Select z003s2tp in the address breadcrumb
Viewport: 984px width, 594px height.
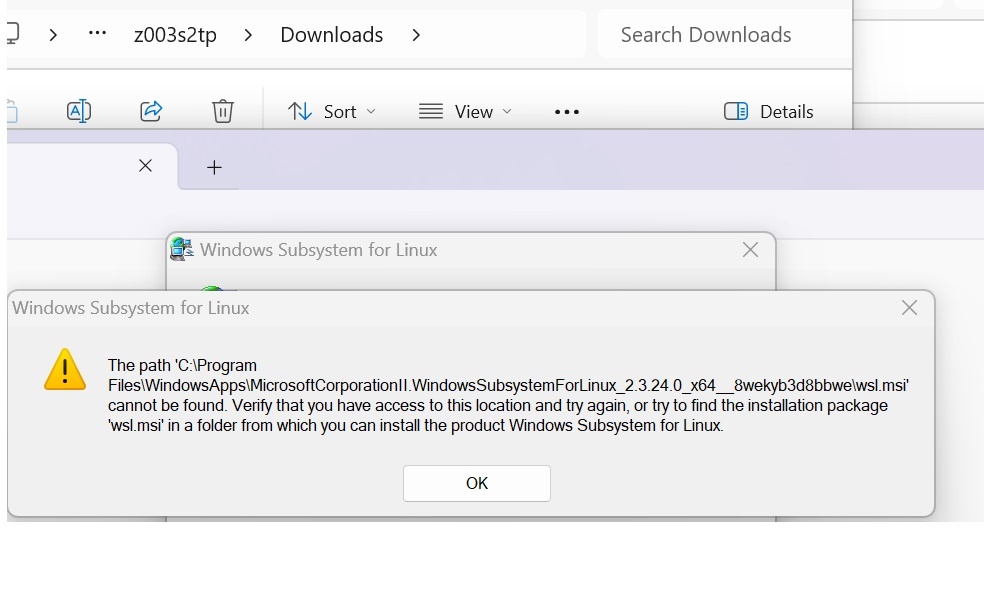175,34
